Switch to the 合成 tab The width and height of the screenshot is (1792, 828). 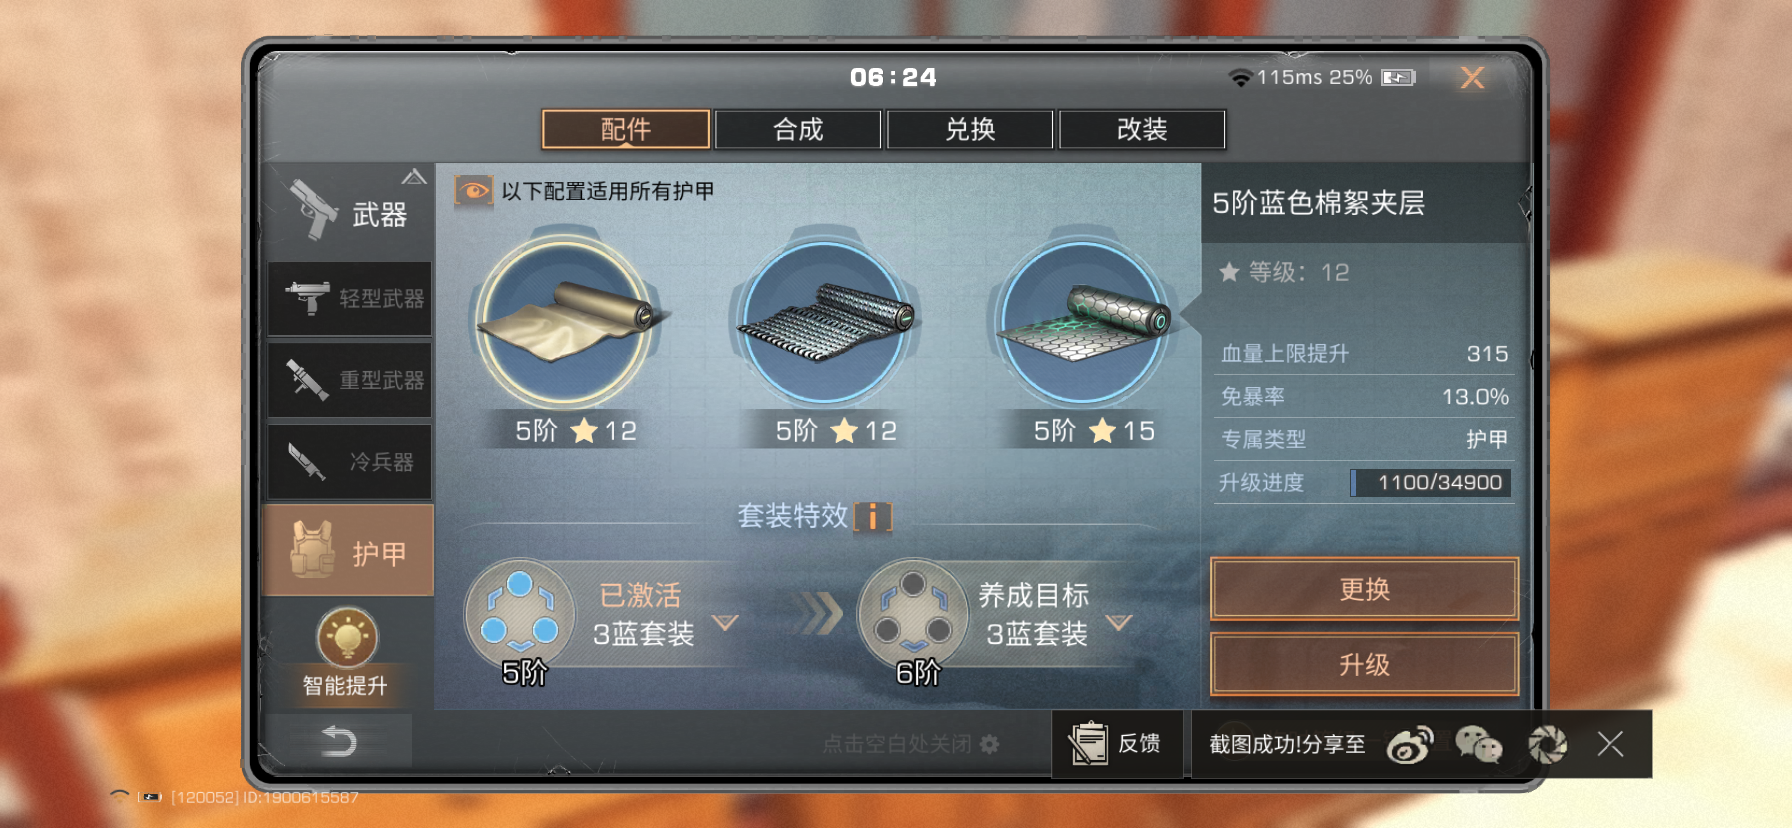(x=798, y=129)
